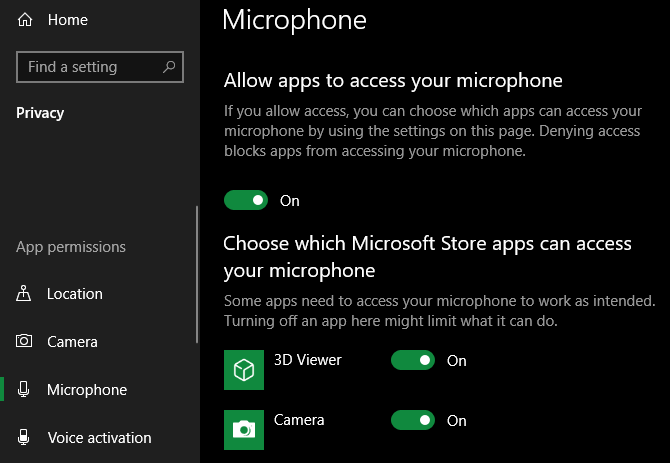
Task: Toggle Camera app microphone access
Action: 413,421
